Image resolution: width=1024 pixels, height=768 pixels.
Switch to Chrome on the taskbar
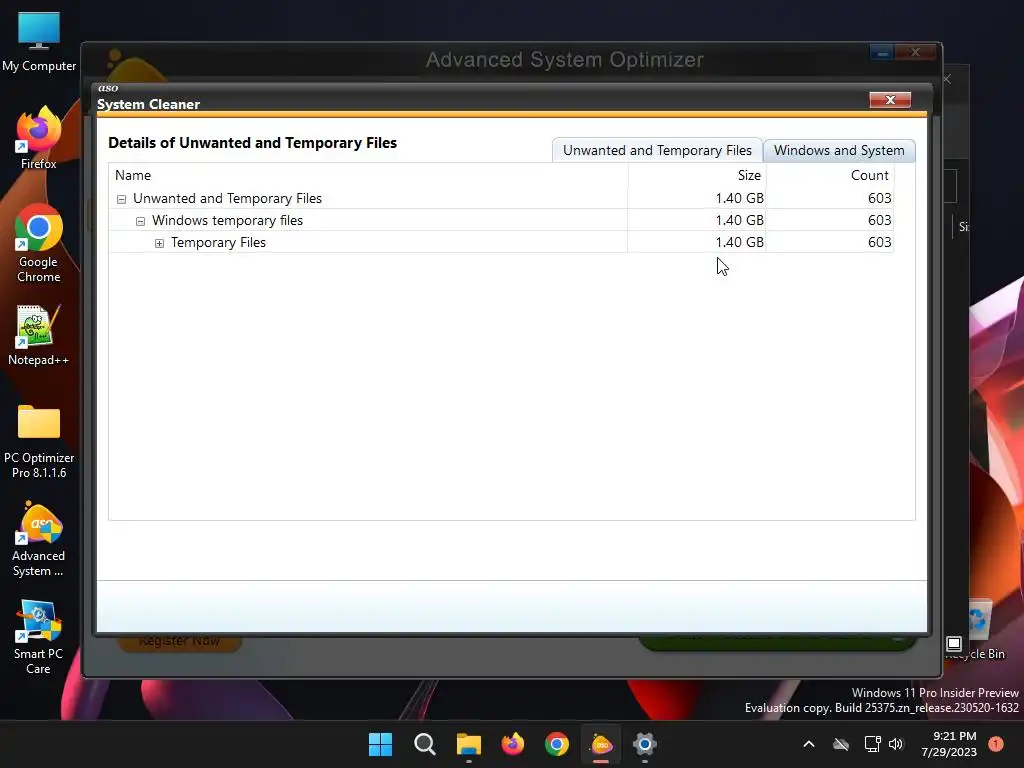[557, 744]
